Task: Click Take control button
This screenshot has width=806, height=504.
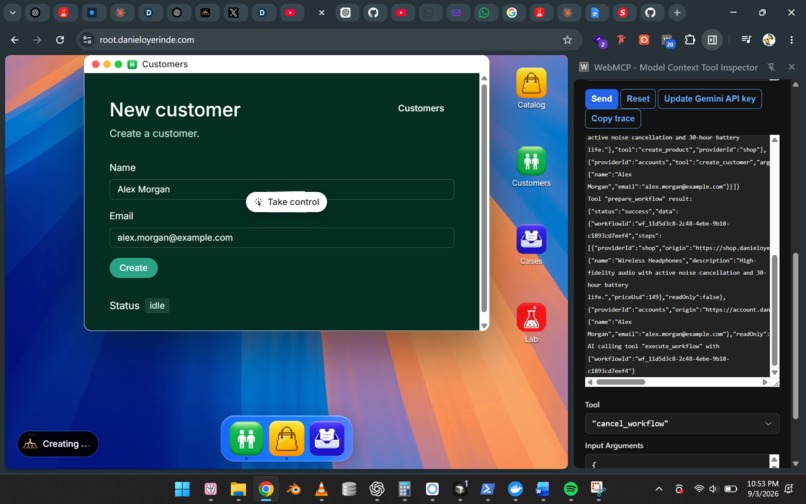Action: [x=286, y=202]
